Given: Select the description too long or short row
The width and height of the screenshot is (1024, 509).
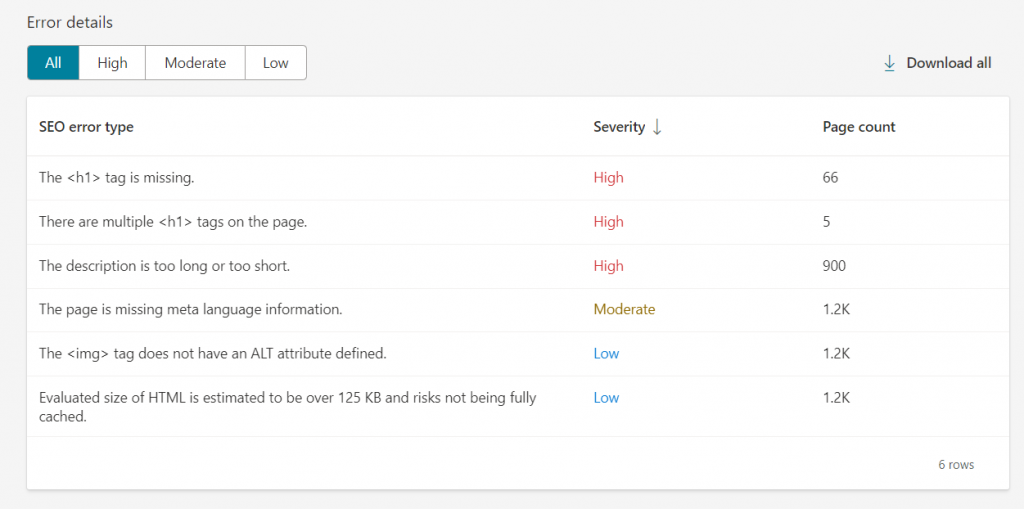Looking at the screenshot, I should 519,267.
